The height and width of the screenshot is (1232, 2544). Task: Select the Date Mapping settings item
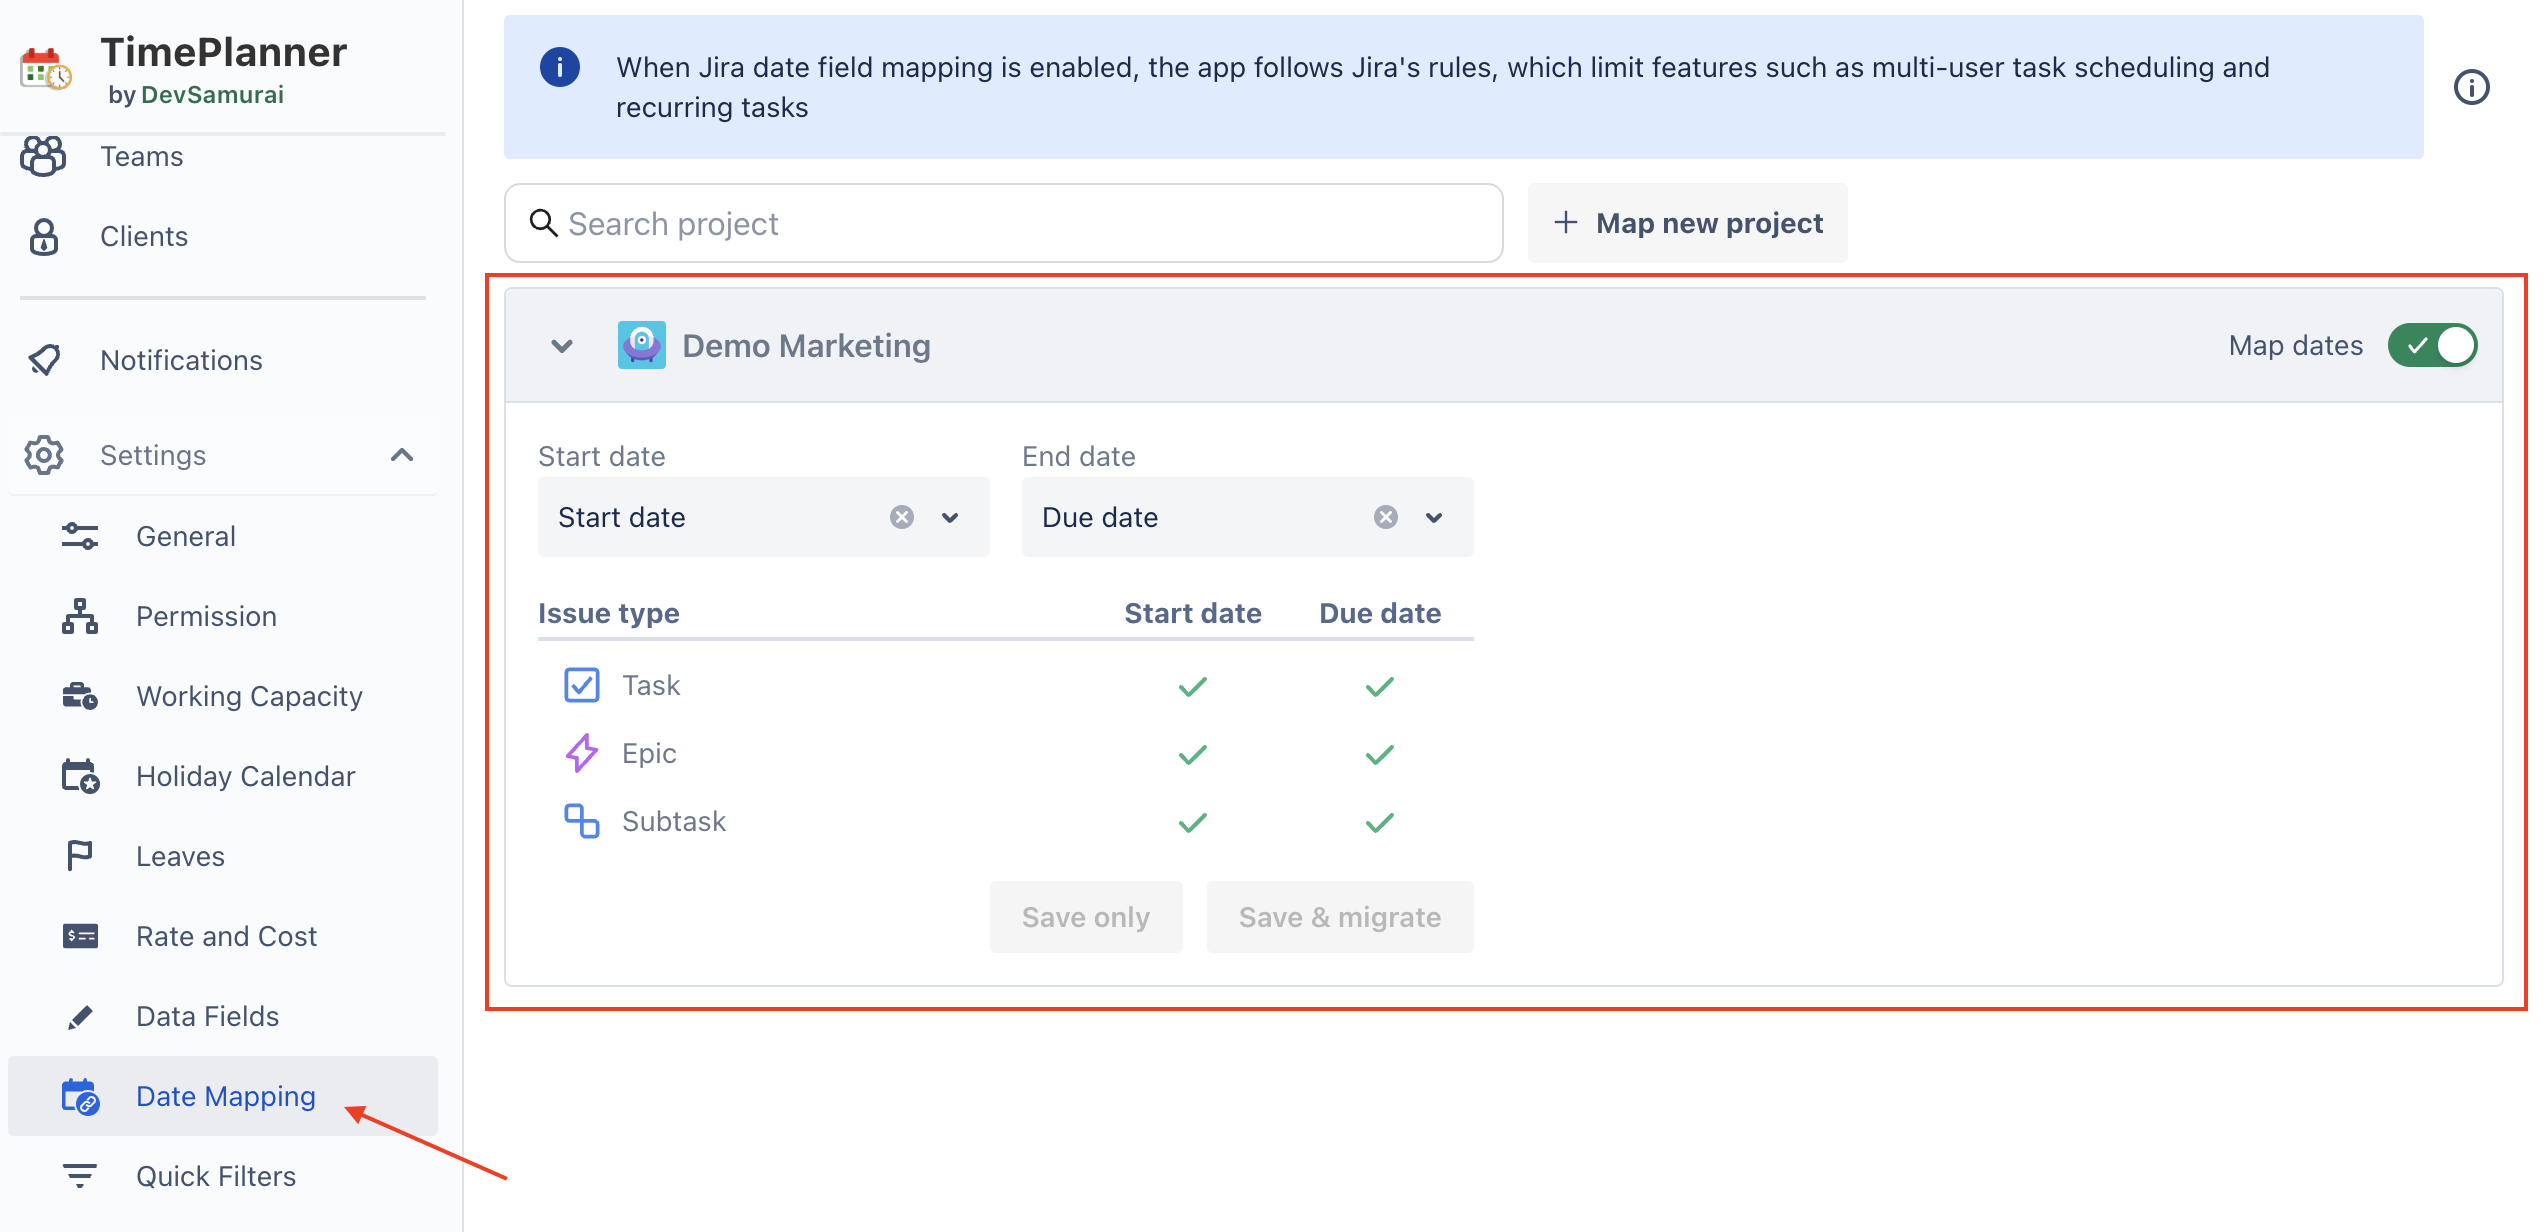tap(223, 1096)
